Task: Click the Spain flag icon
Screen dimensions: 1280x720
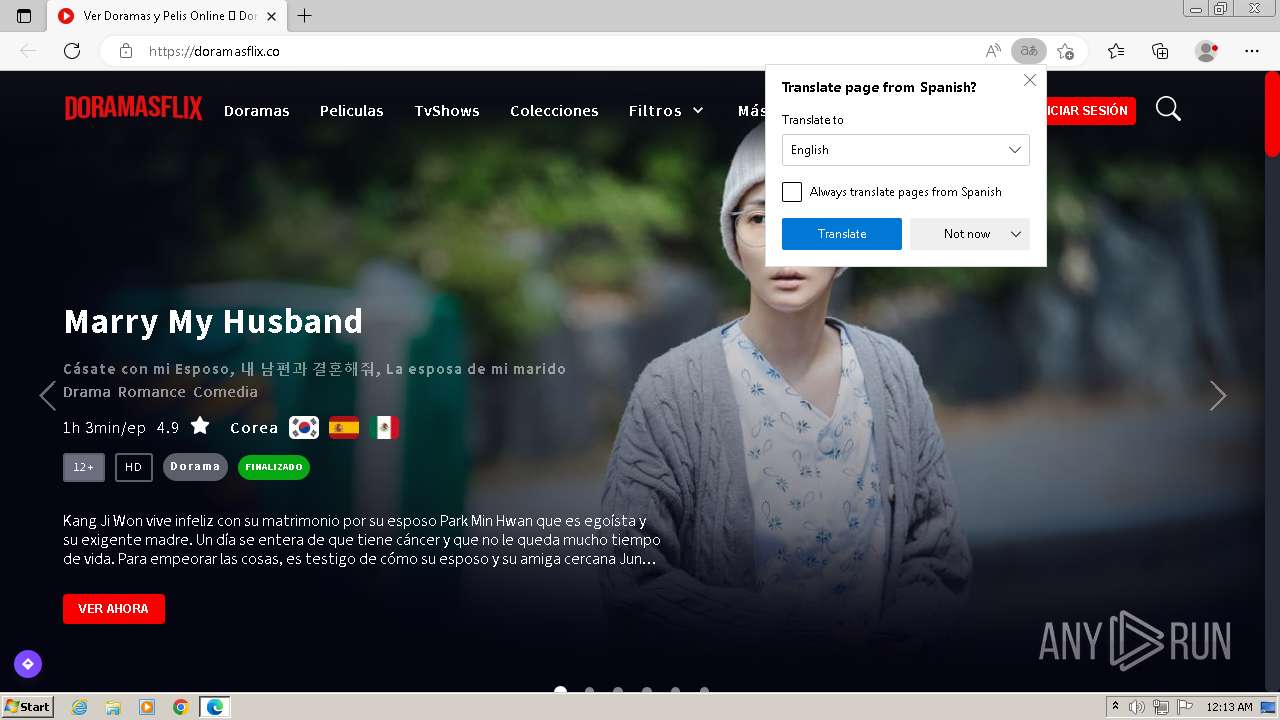Action: (344, 427)
